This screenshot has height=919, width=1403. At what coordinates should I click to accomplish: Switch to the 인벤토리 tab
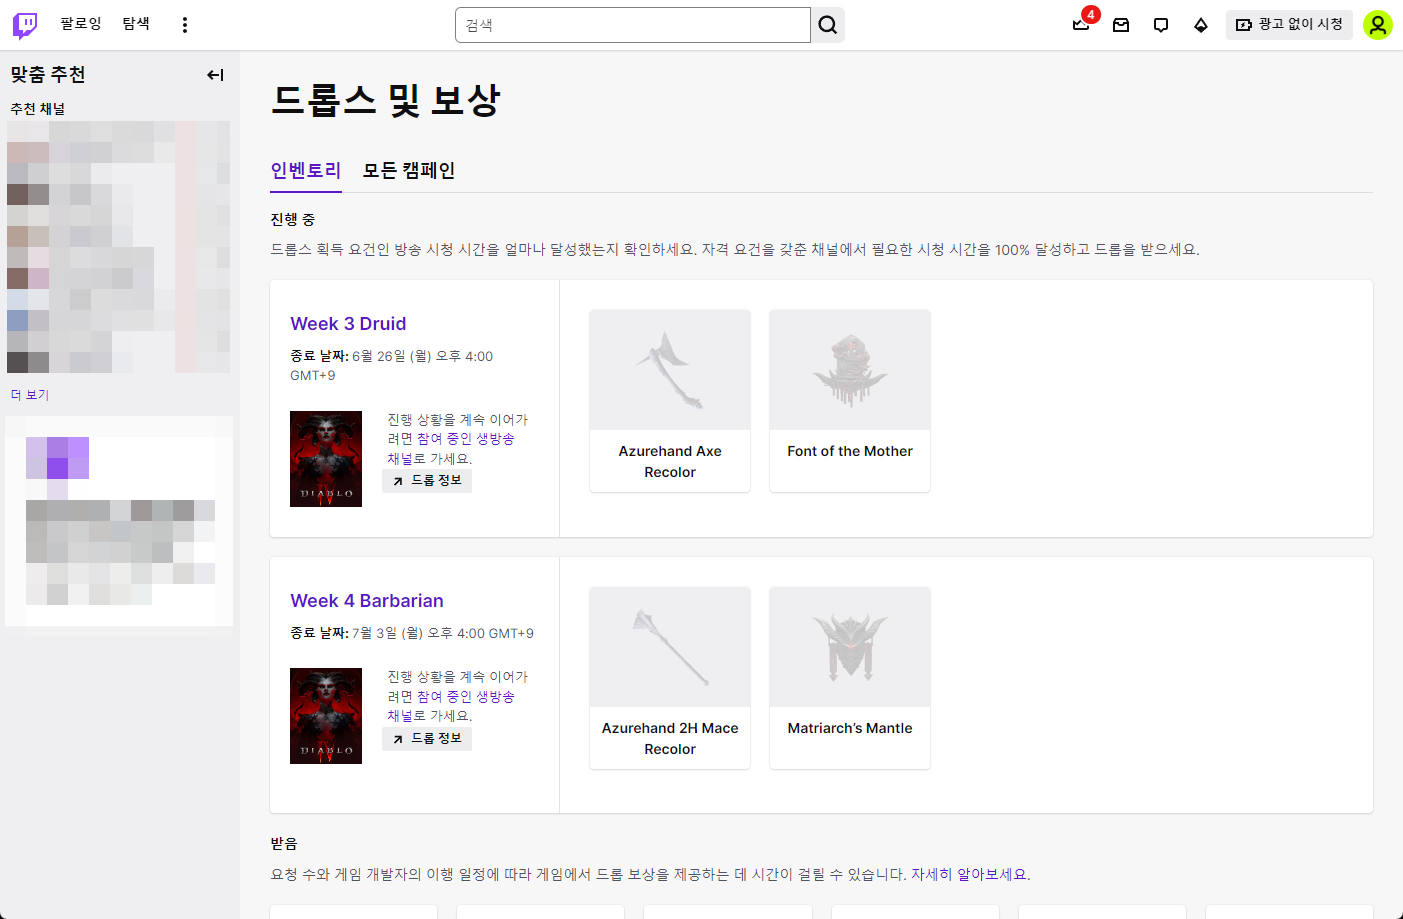pyautogui.click(x=306, y=171)
